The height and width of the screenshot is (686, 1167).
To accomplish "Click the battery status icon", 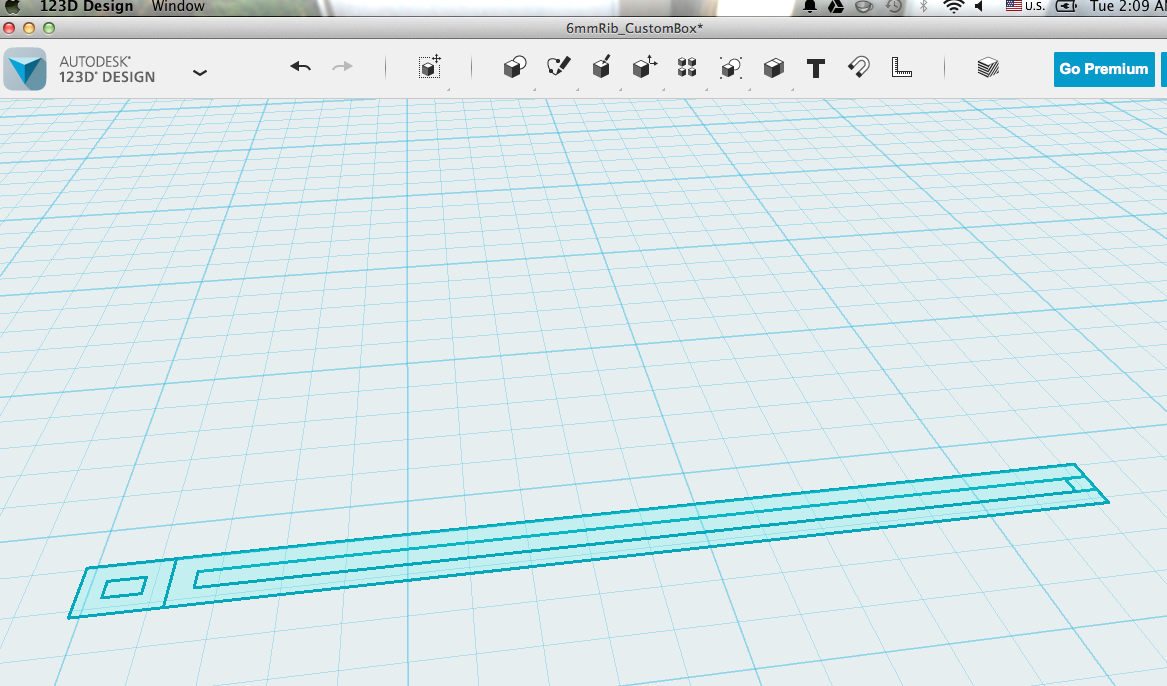I will tap(1066, 7).
